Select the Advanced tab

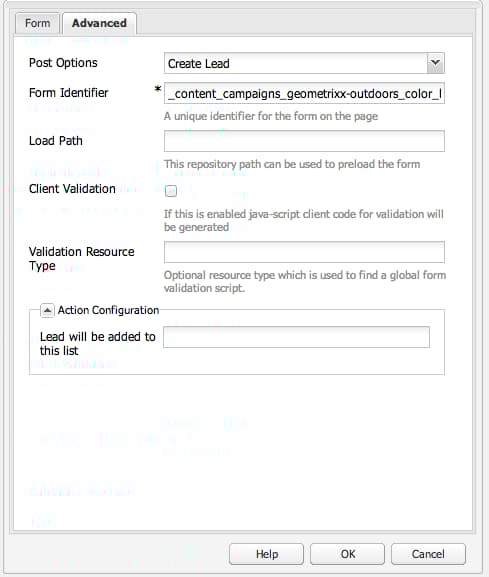pos(99,23)
